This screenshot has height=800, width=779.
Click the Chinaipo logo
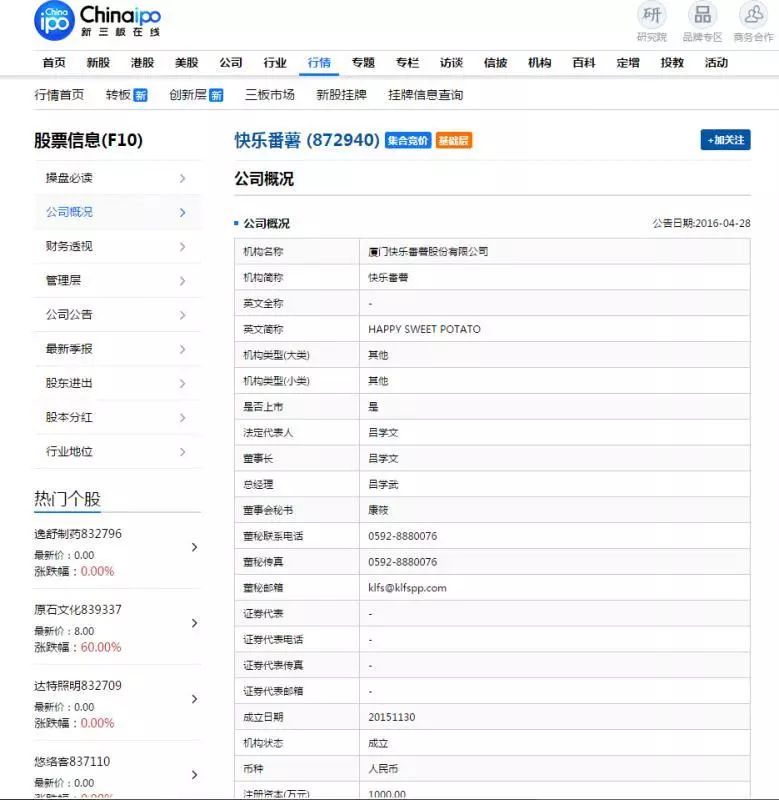click(x=97, y=21)
